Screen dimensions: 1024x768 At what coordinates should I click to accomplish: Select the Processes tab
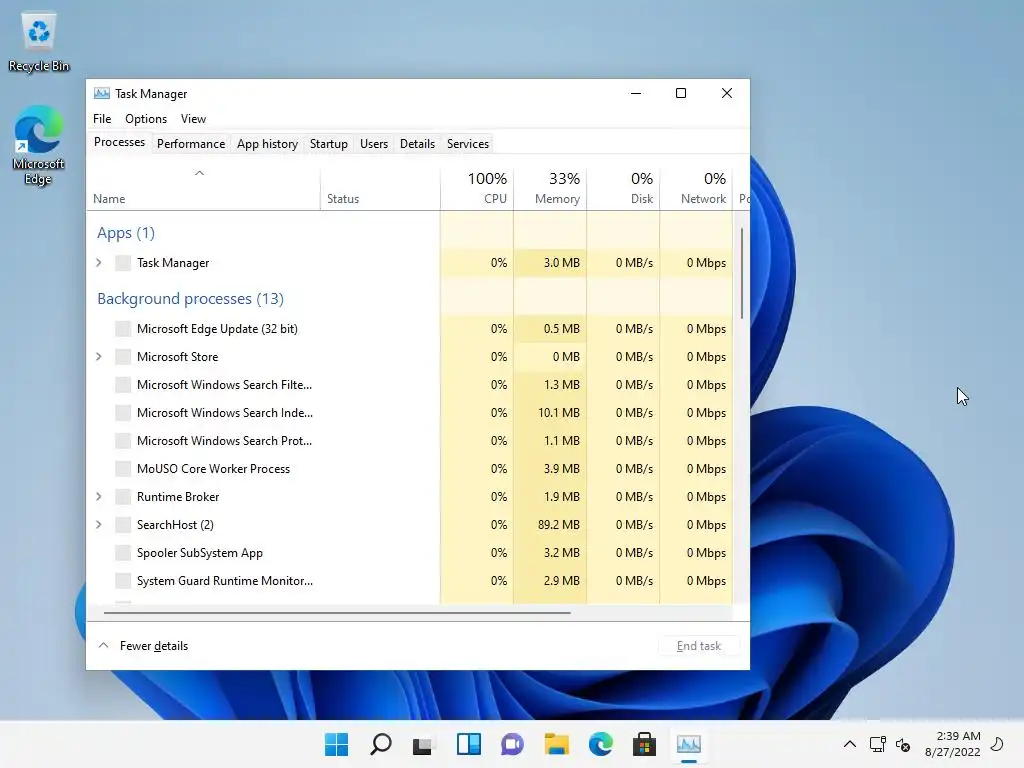click(x=120, y=142)
